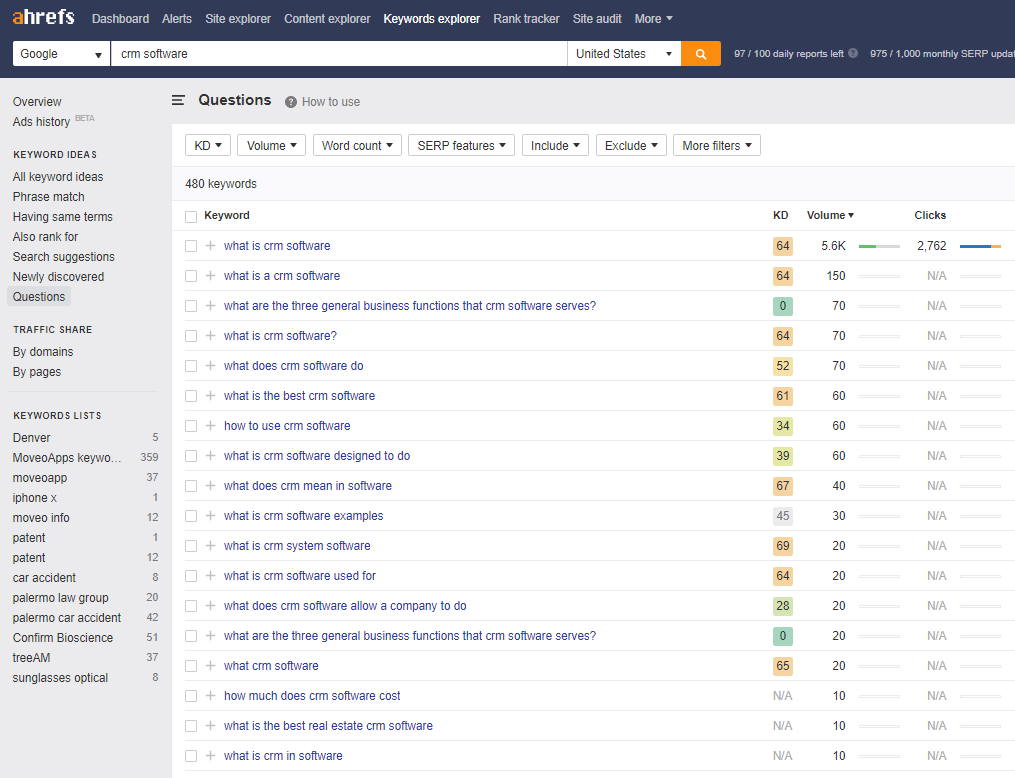1015x778 pixels.
Task: Open 'what is crm system software' keyword link
Action: pyautogui.click(x=297, y=546)
